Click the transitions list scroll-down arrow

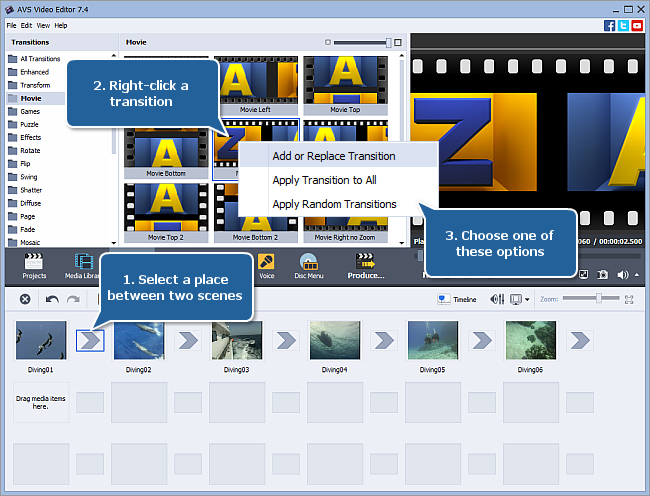point(114,243)
